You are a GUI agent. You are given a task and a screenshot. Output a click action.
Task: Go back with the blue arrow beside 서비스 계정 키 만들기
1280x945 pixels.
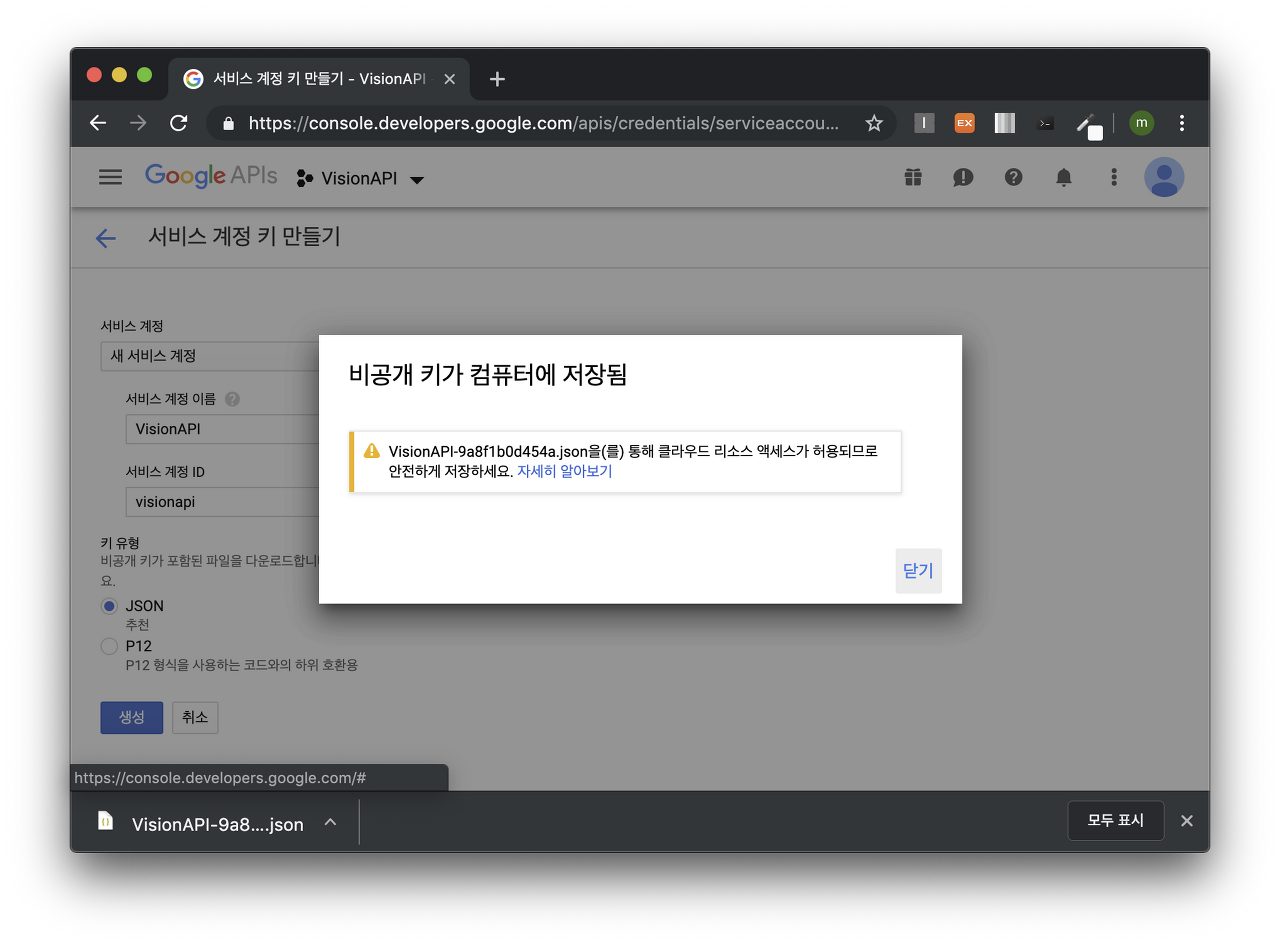[105, 238]
